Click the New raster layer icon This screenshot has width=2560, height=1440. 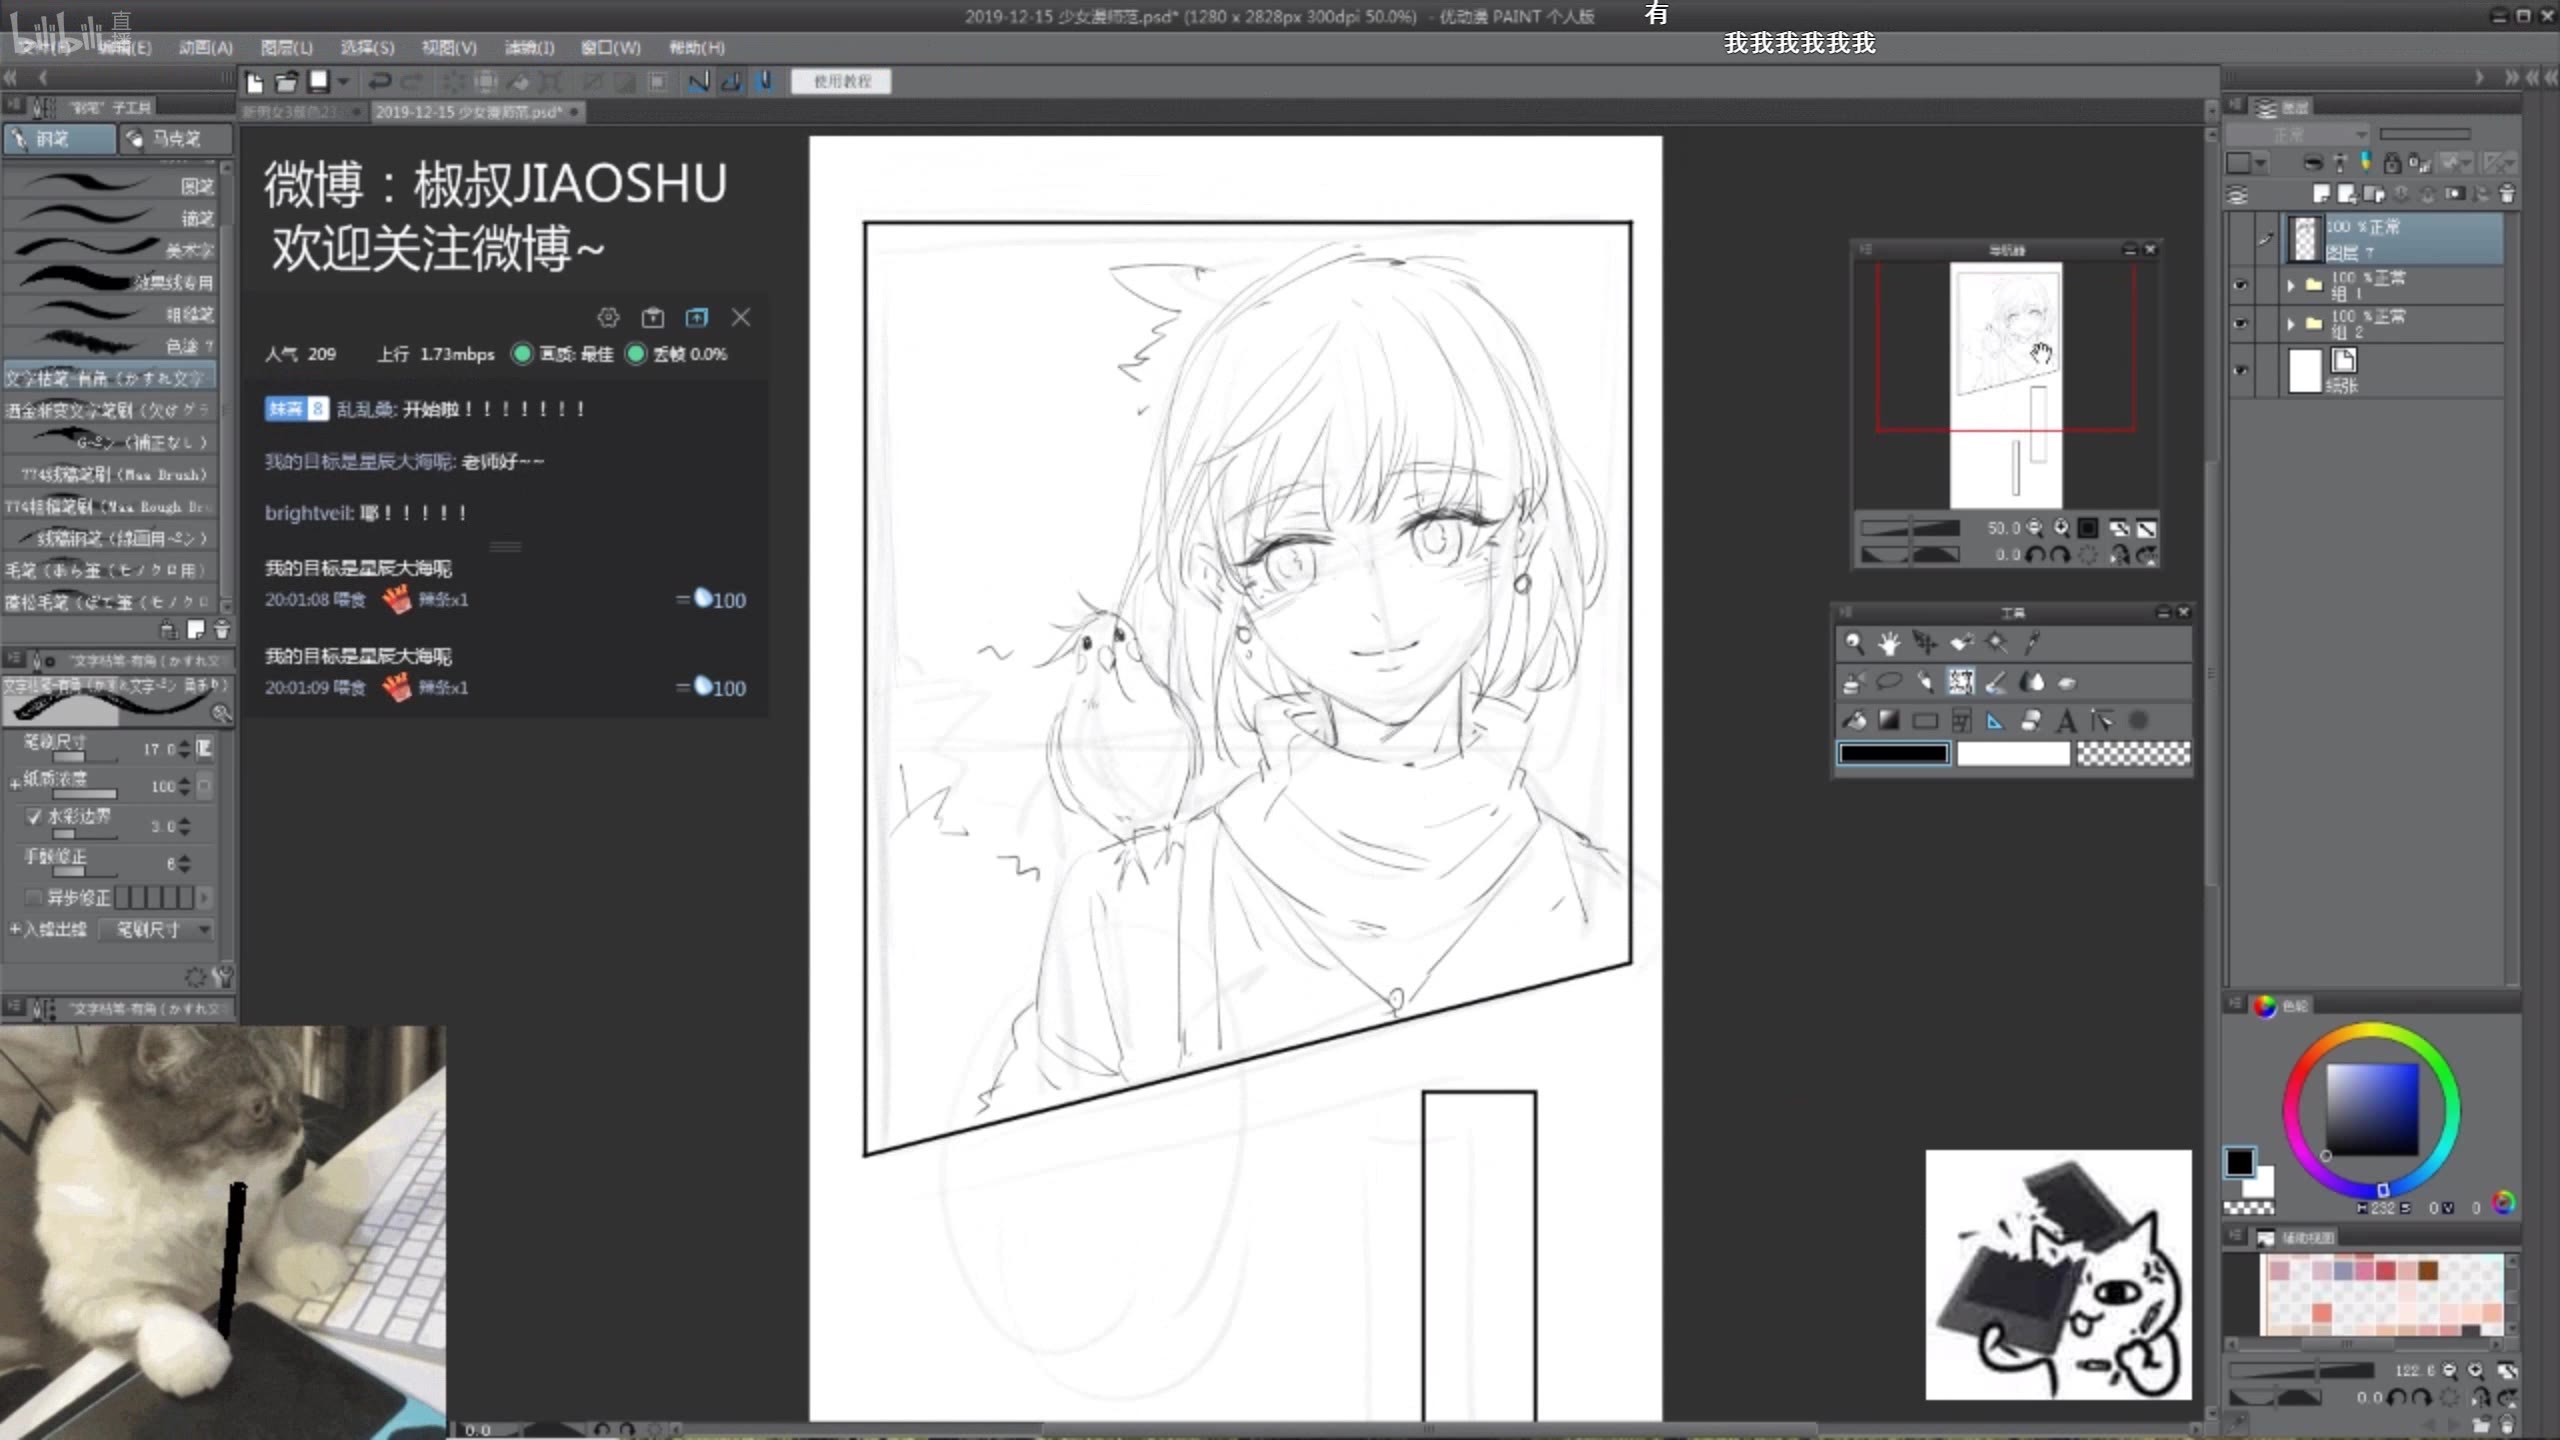(x=2321, y=194)
